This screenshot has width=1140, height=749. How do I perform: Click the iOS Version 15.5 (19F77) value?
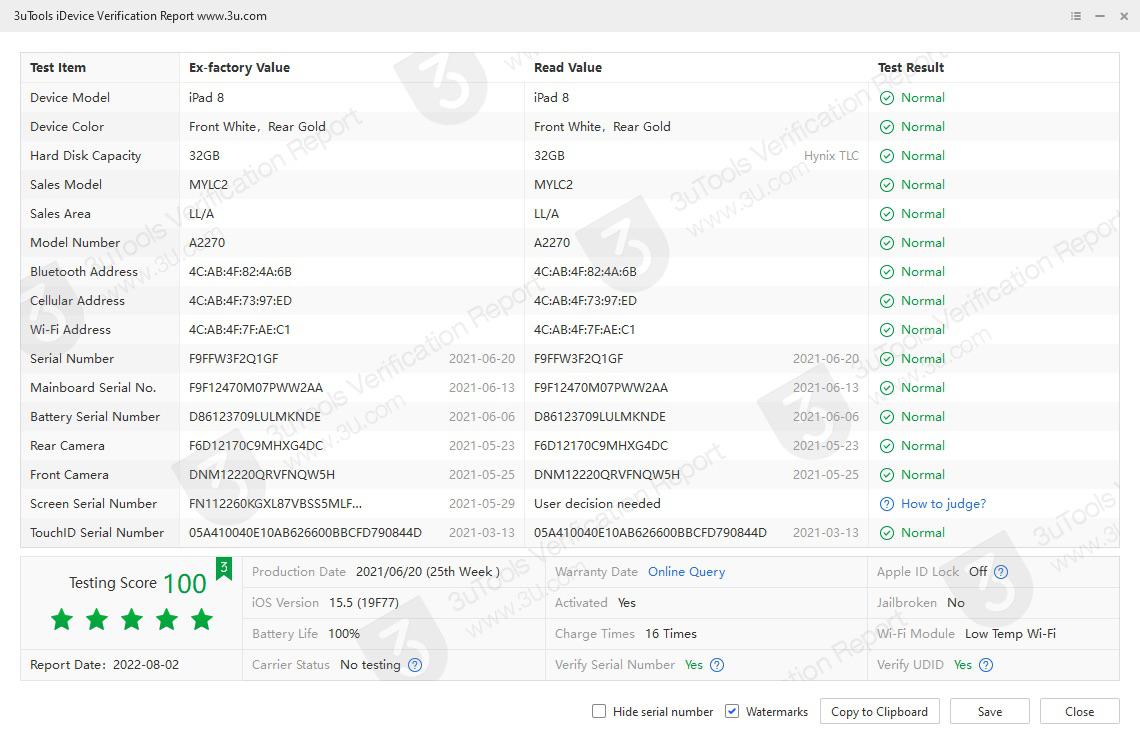tap(364, 603)
